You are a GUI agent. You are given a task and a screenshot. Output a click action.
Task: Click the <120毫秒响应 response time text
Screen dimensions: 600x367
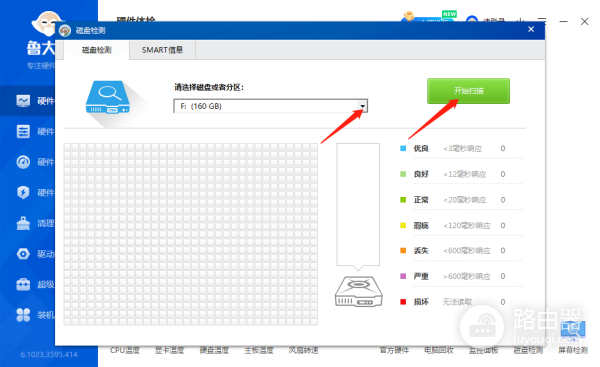(x=466, y=225)
